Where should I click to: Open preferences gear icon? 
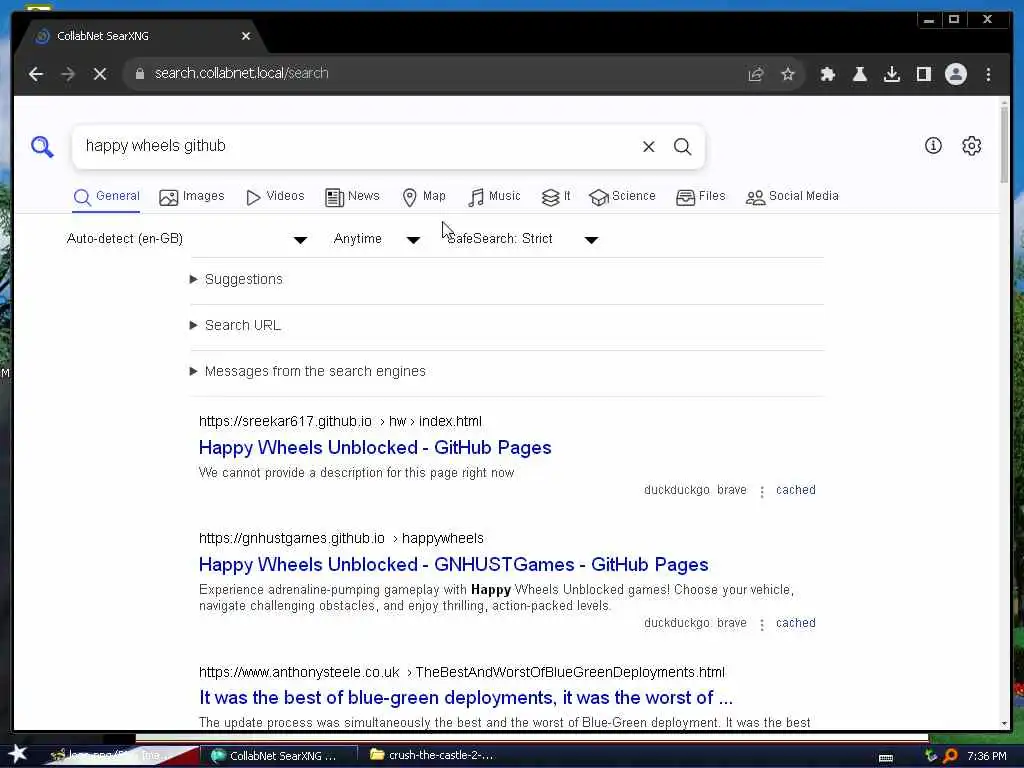click(972, 146)
